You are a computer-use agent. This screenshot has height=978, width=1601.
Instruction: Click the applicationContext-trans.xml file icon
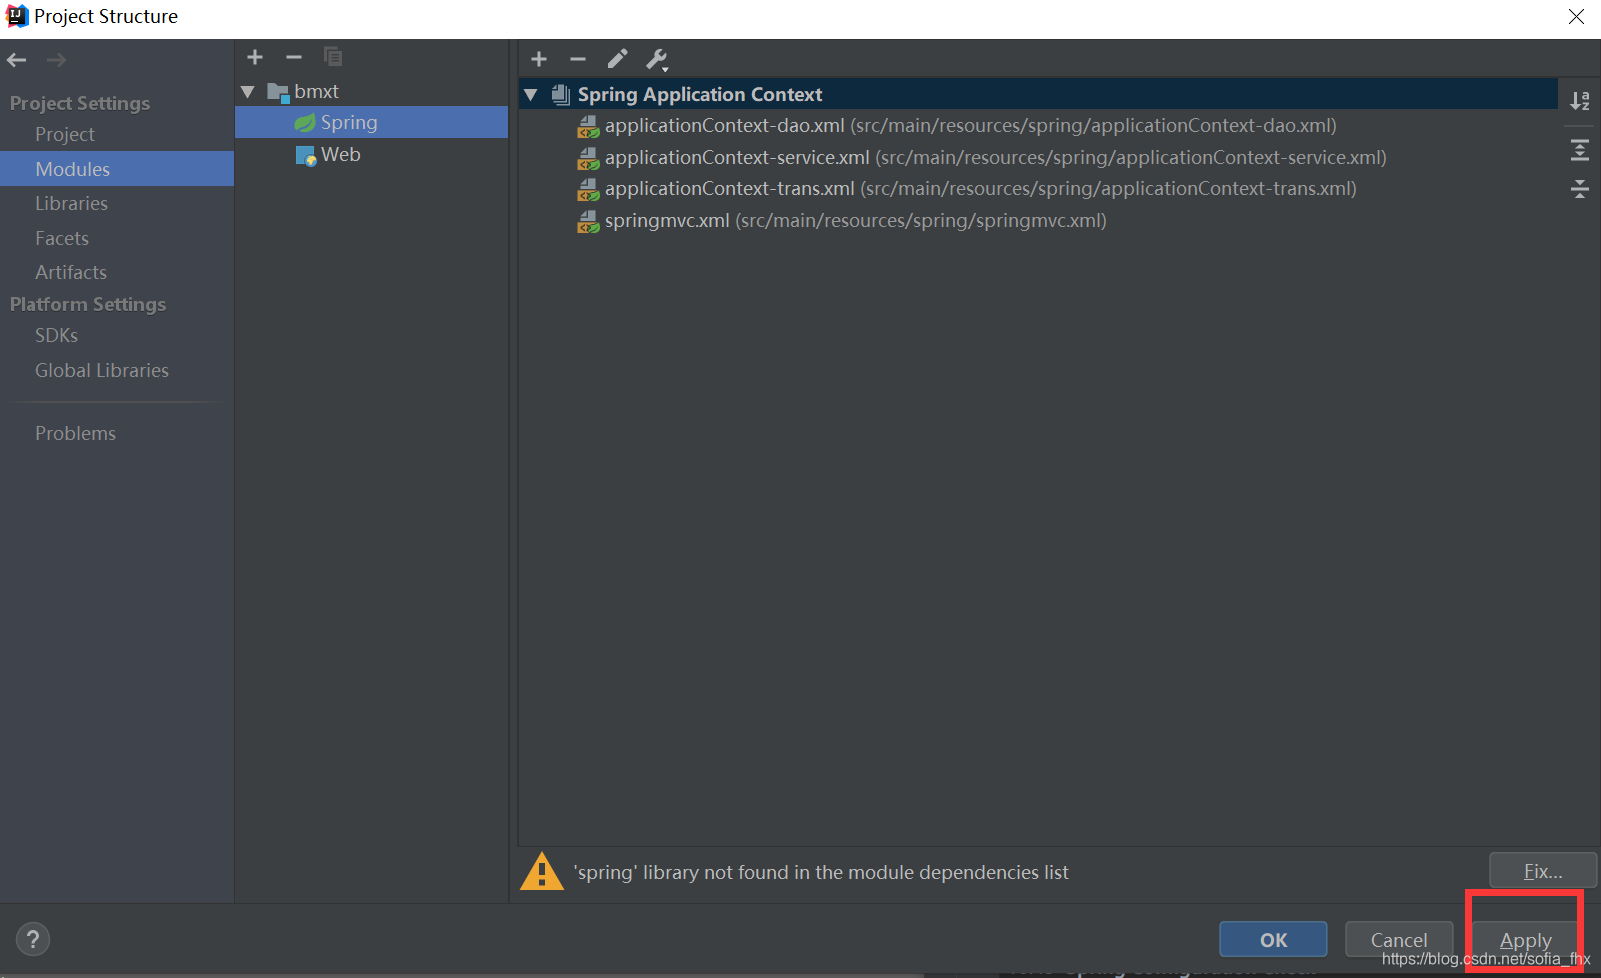coord(588,189)
